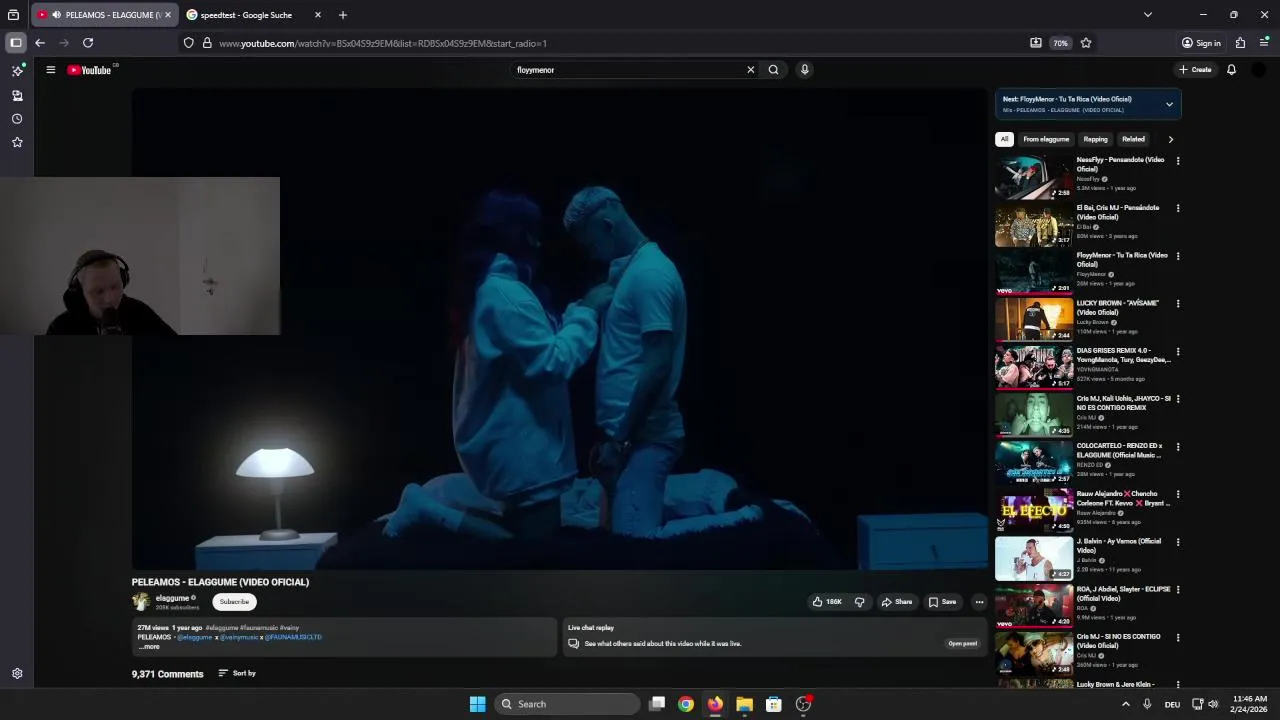Image resolution: width=1280 pixels, height=720 pixels.
Task: Play the EL EFECTO Rauw Alejandro thumbnail
Action: (1034, 511)
